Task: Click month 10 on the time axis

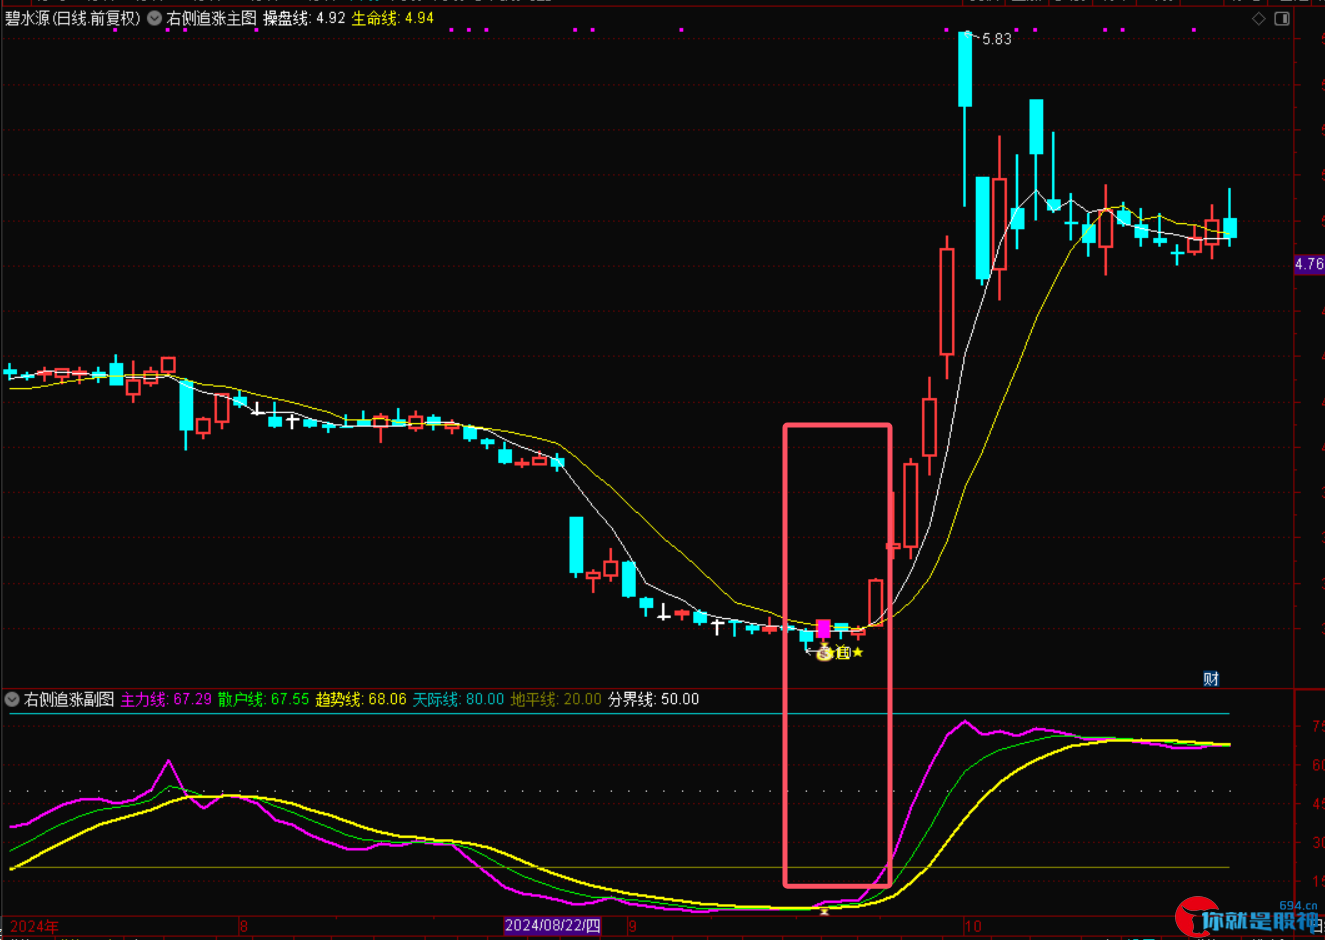Action: coord(973,926)
